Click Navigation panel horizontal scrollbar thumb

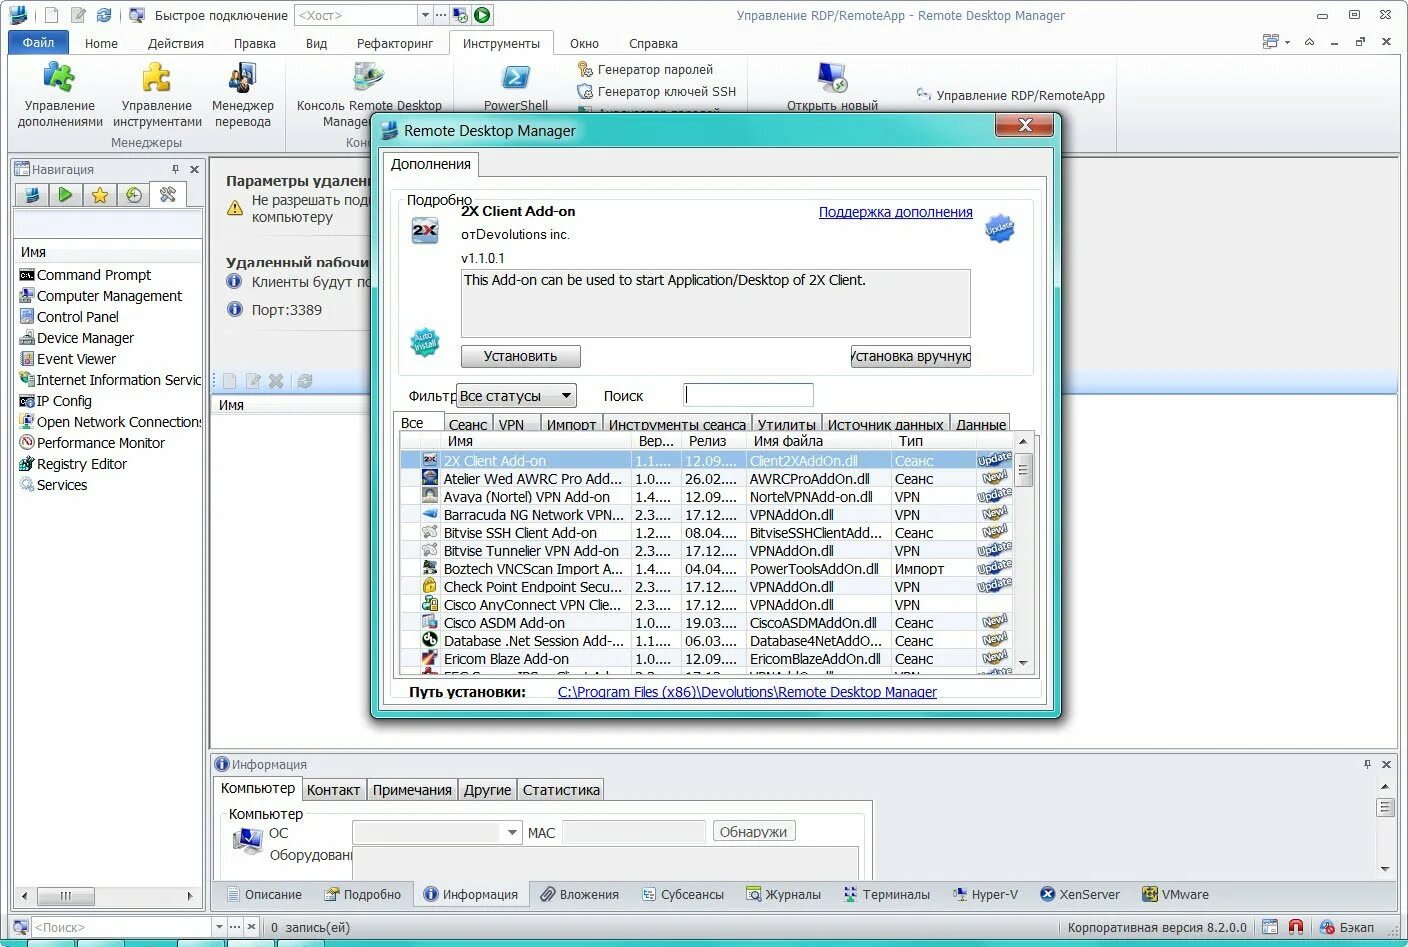[x=65, y=896]
